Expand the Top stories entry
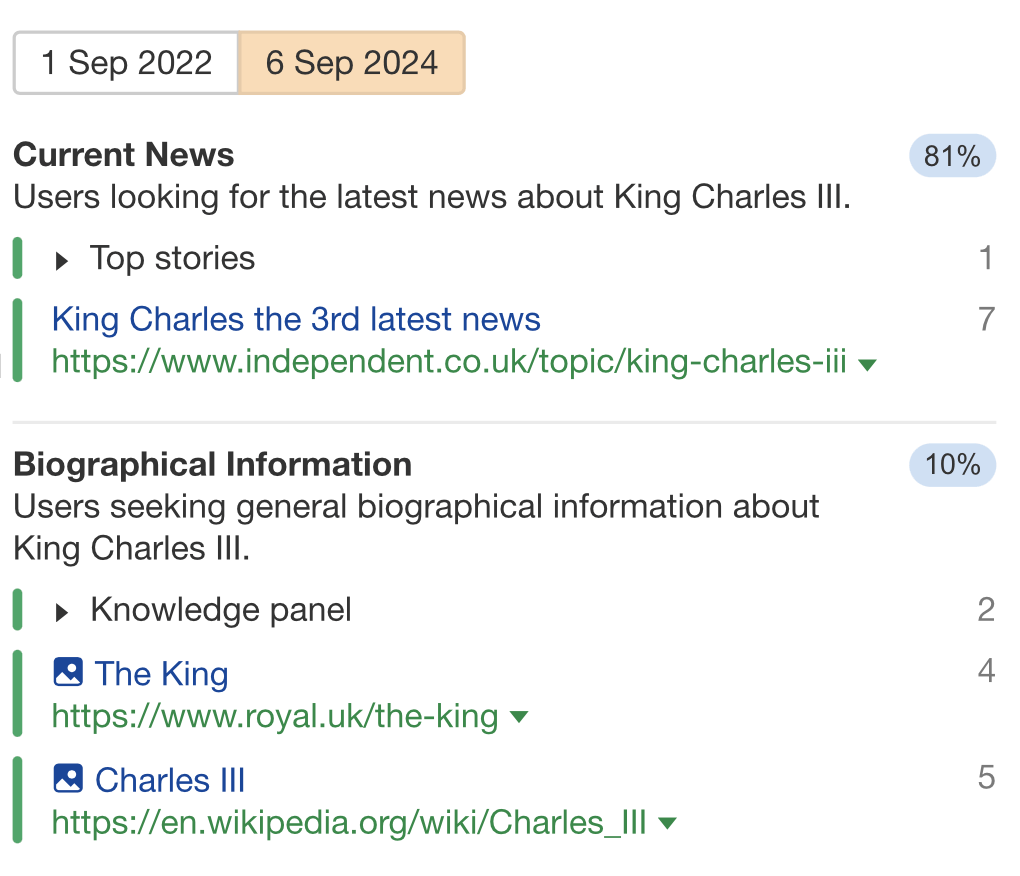 61,258
